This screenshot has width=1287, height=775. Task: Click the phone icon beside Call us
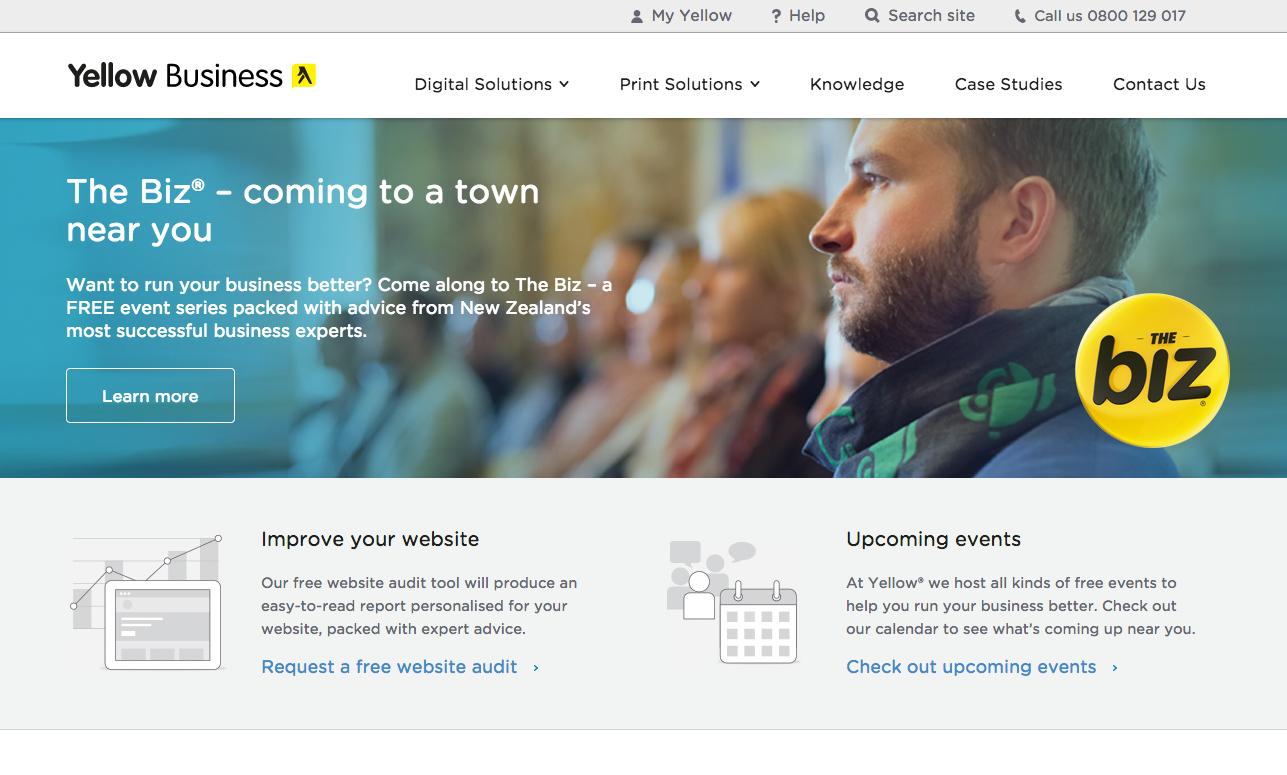[x=1020, y=16]
